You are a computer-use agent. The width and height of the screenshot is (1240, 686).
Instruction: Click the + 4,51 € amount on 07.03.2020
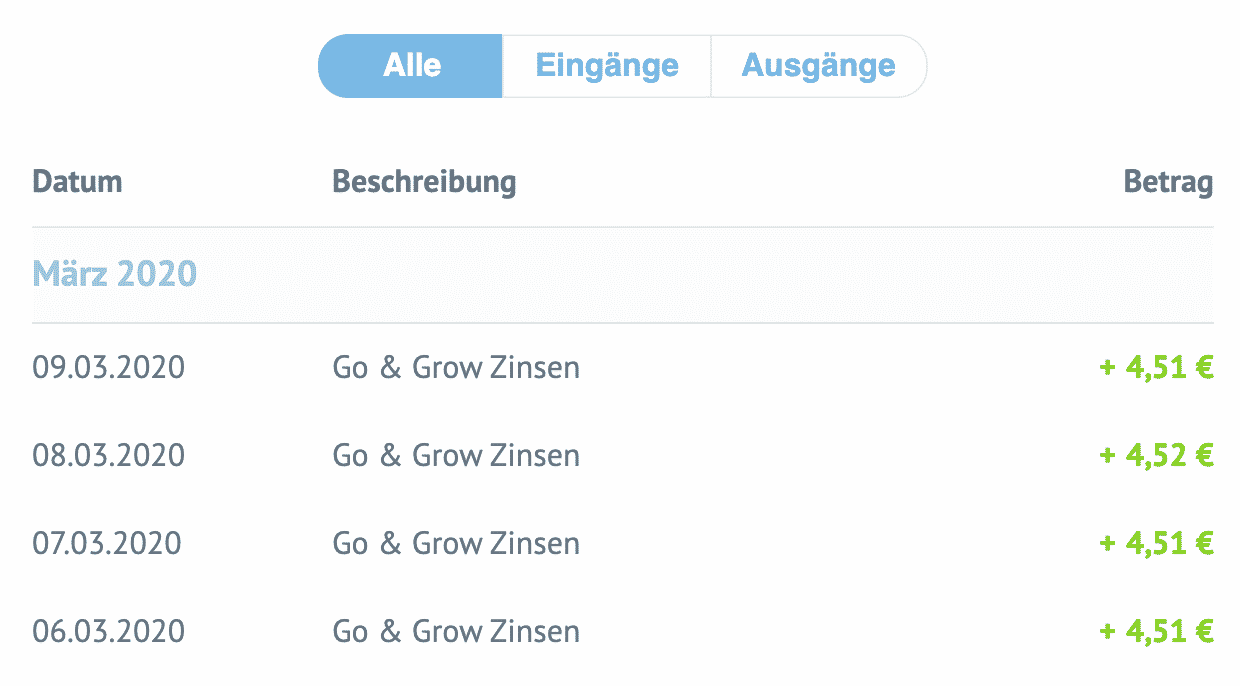click(1156, 543)
